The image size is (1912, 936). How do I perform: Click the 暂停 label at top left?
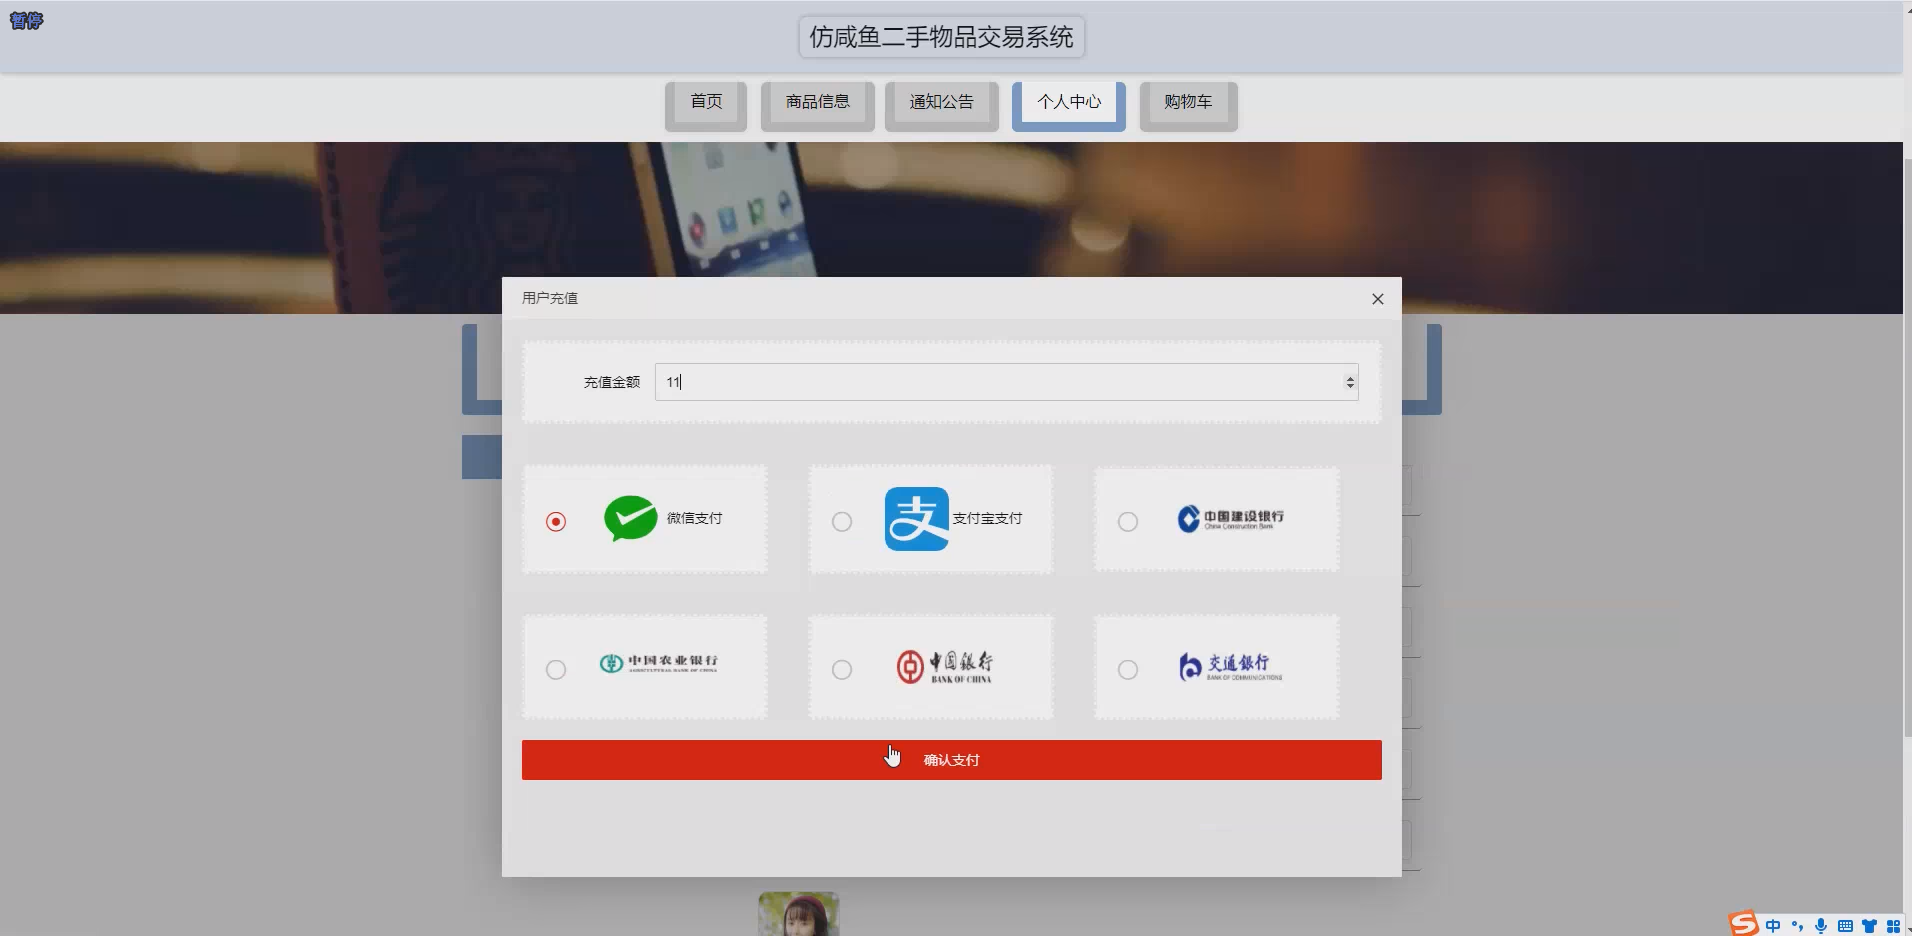[26, 20]
